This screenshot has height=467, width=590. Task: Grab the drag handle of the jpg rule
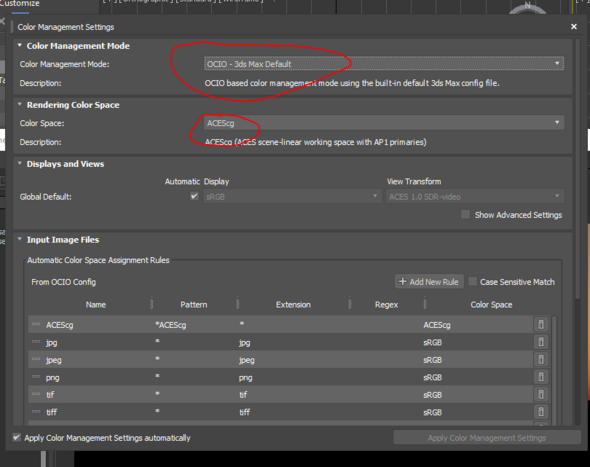[x=36, y=342]
